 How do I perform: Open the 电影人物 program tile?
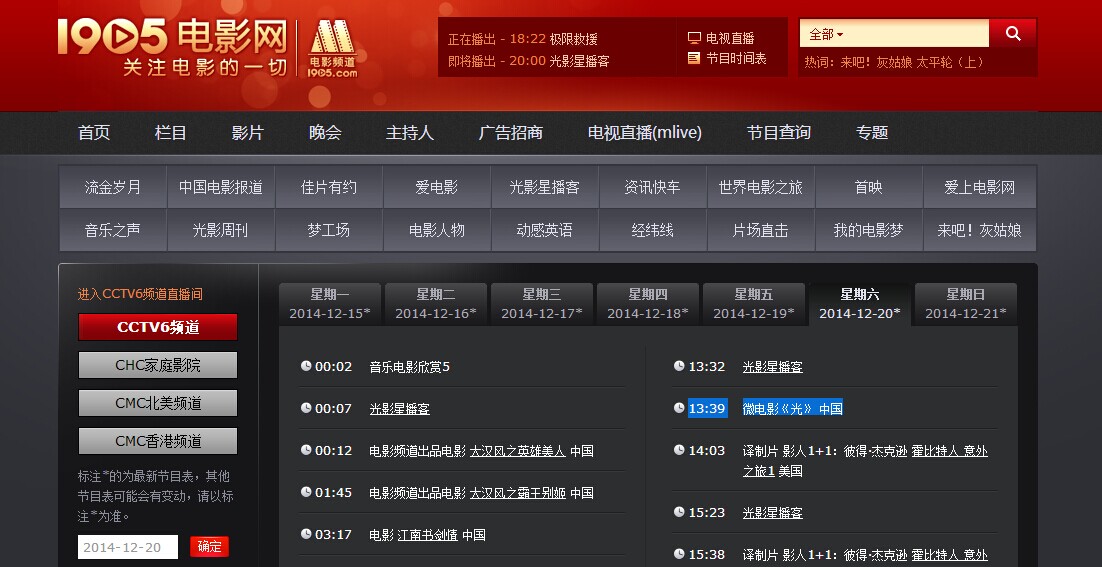click(x=436, y=230)
